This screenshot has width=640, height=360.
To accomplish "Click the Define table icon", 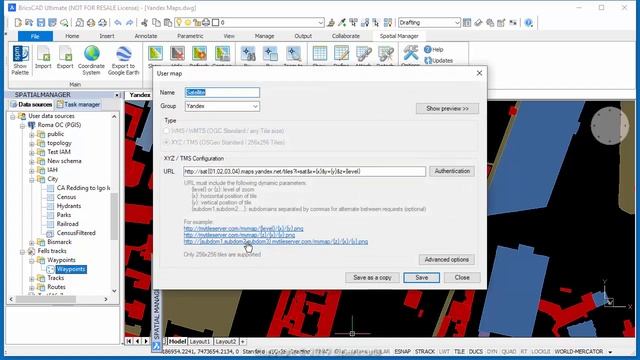I will [341, 54].
